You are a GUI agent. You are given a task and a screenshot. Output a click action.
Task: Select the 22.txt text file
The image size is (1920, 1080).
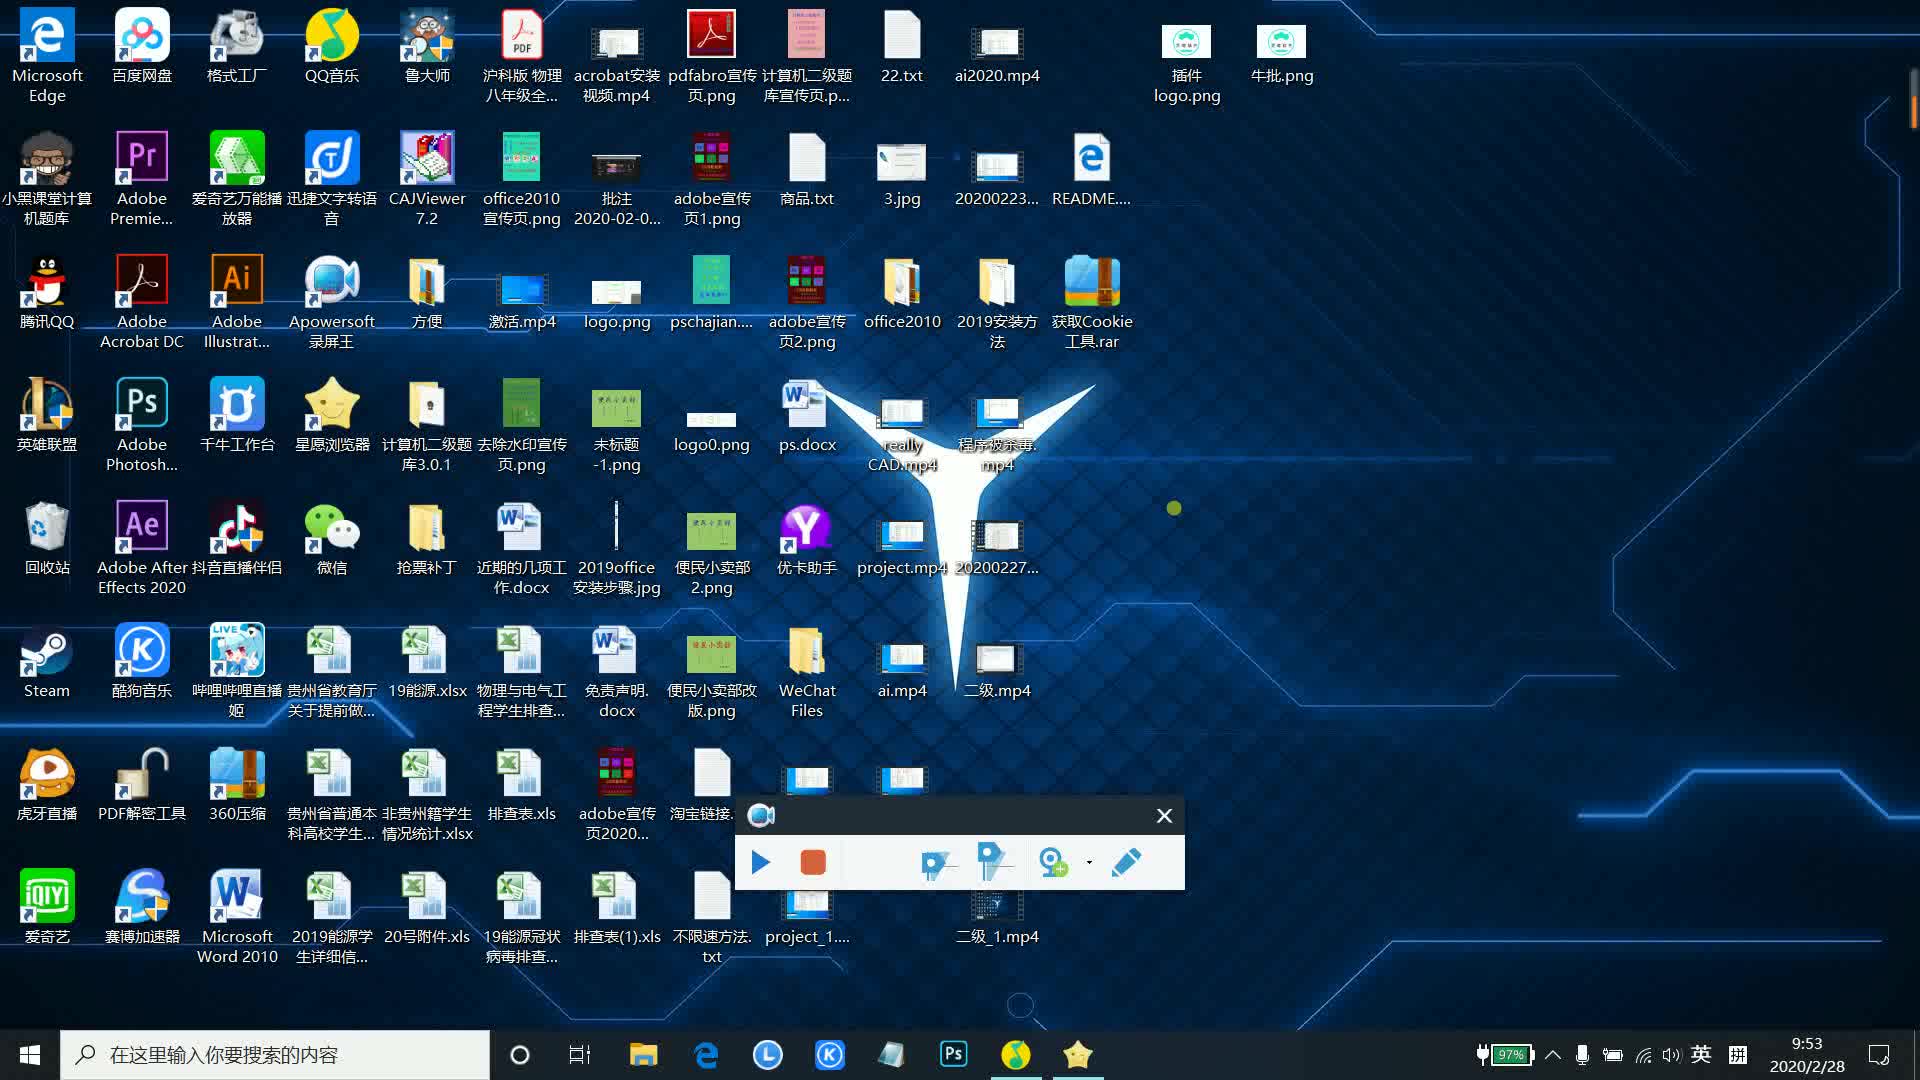pyautogui.click(x=902, y=46)
